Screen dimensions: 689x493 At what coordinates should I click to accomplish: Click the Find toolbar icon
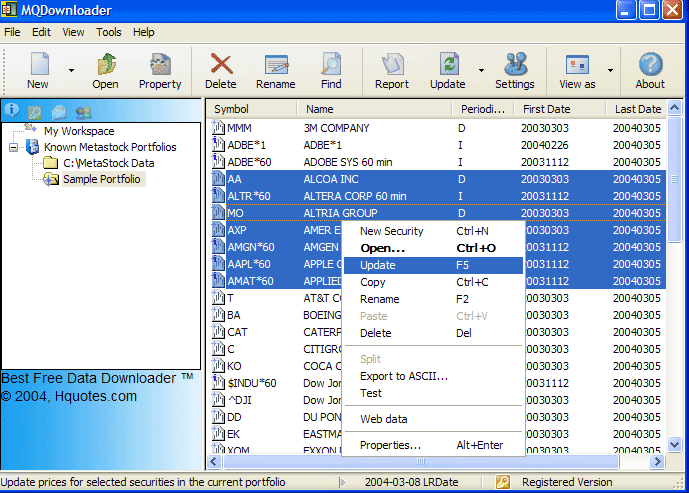pos(331,64)
